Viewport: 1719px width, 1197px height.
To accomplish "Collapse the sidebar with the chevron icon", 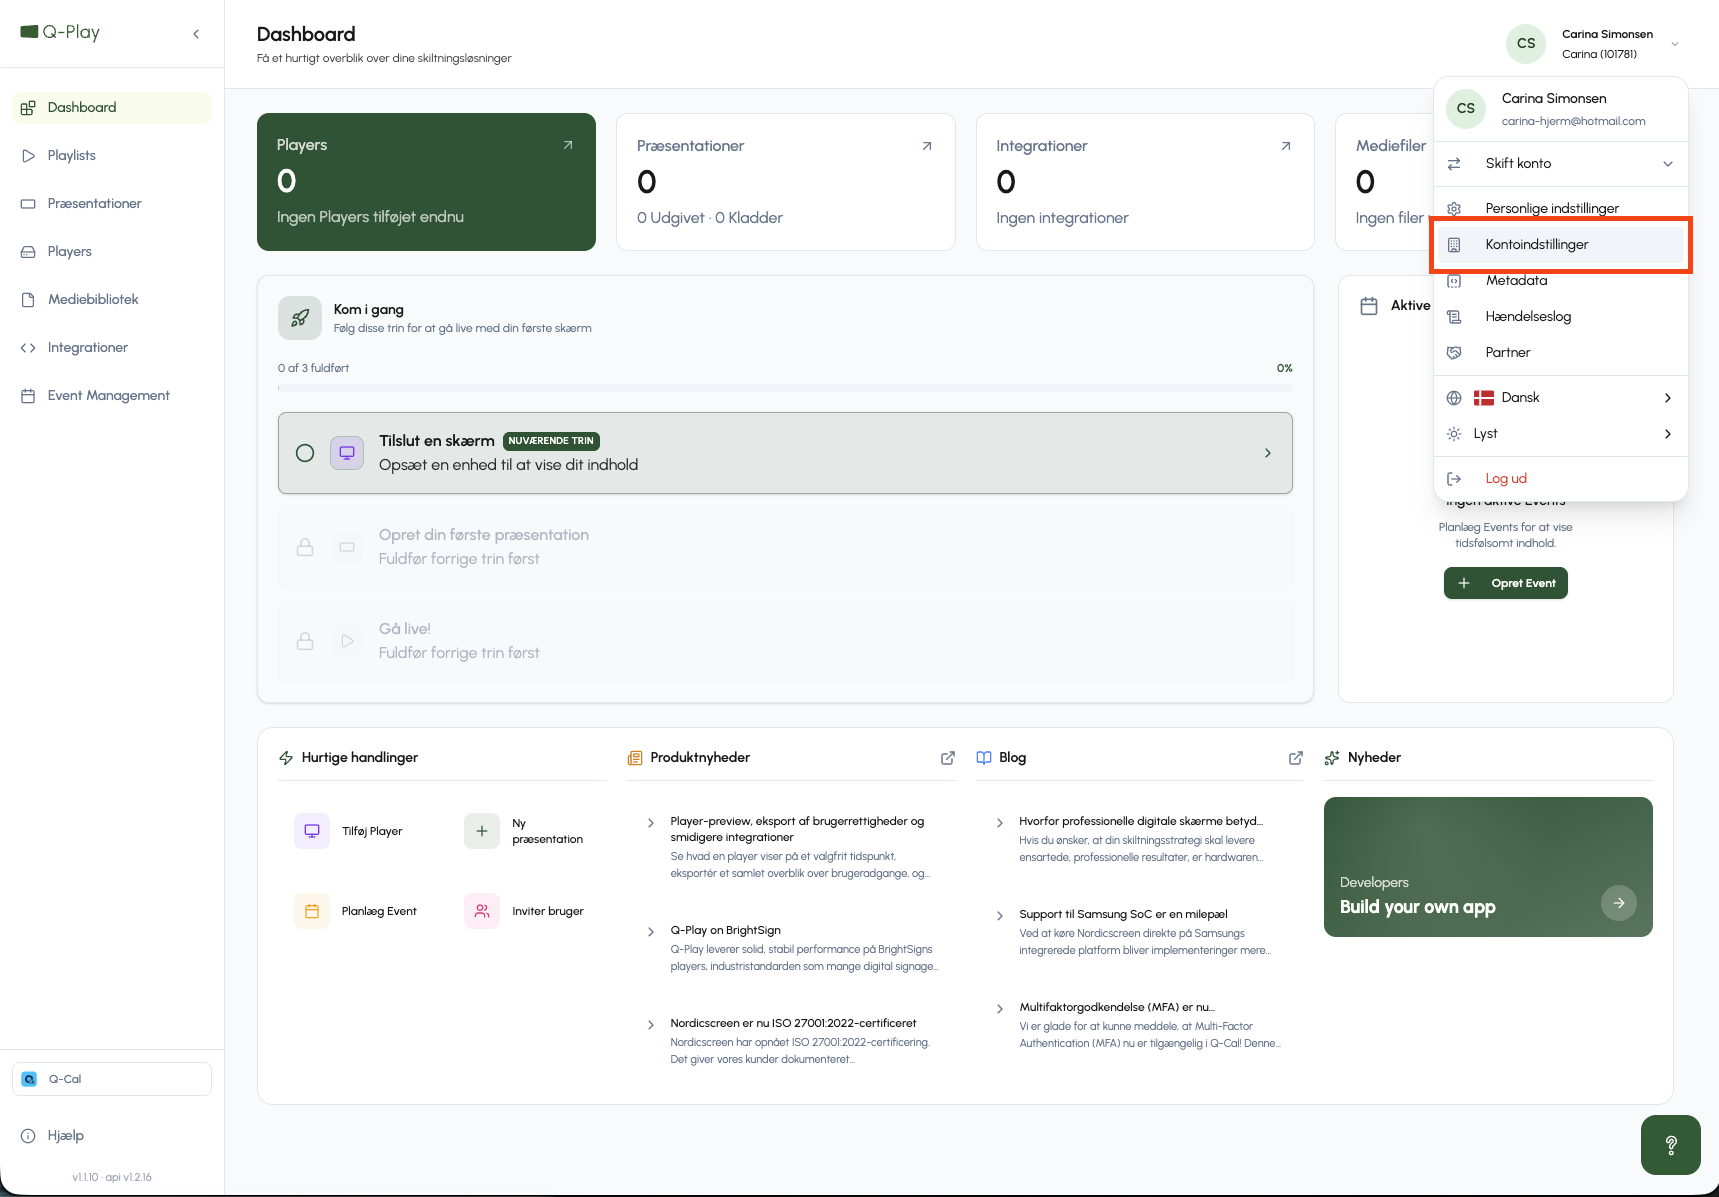I will click(196, 34).
